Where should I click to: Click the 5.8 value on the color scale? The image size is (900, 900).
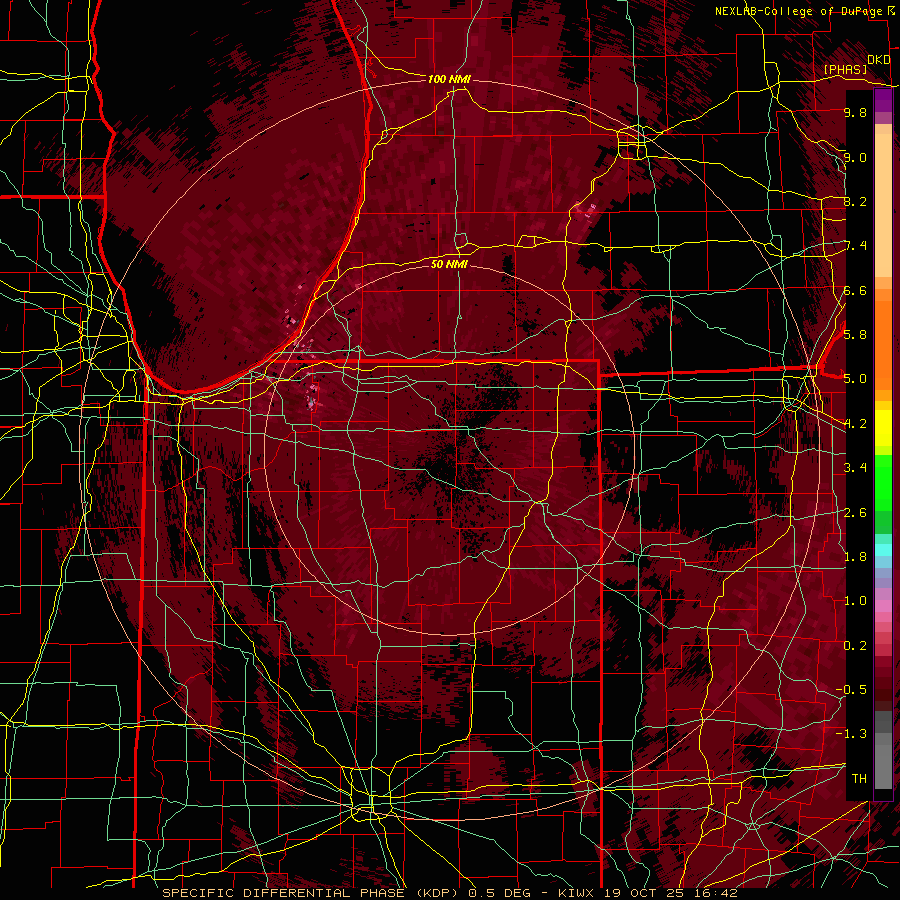click(x=855, y=334)
